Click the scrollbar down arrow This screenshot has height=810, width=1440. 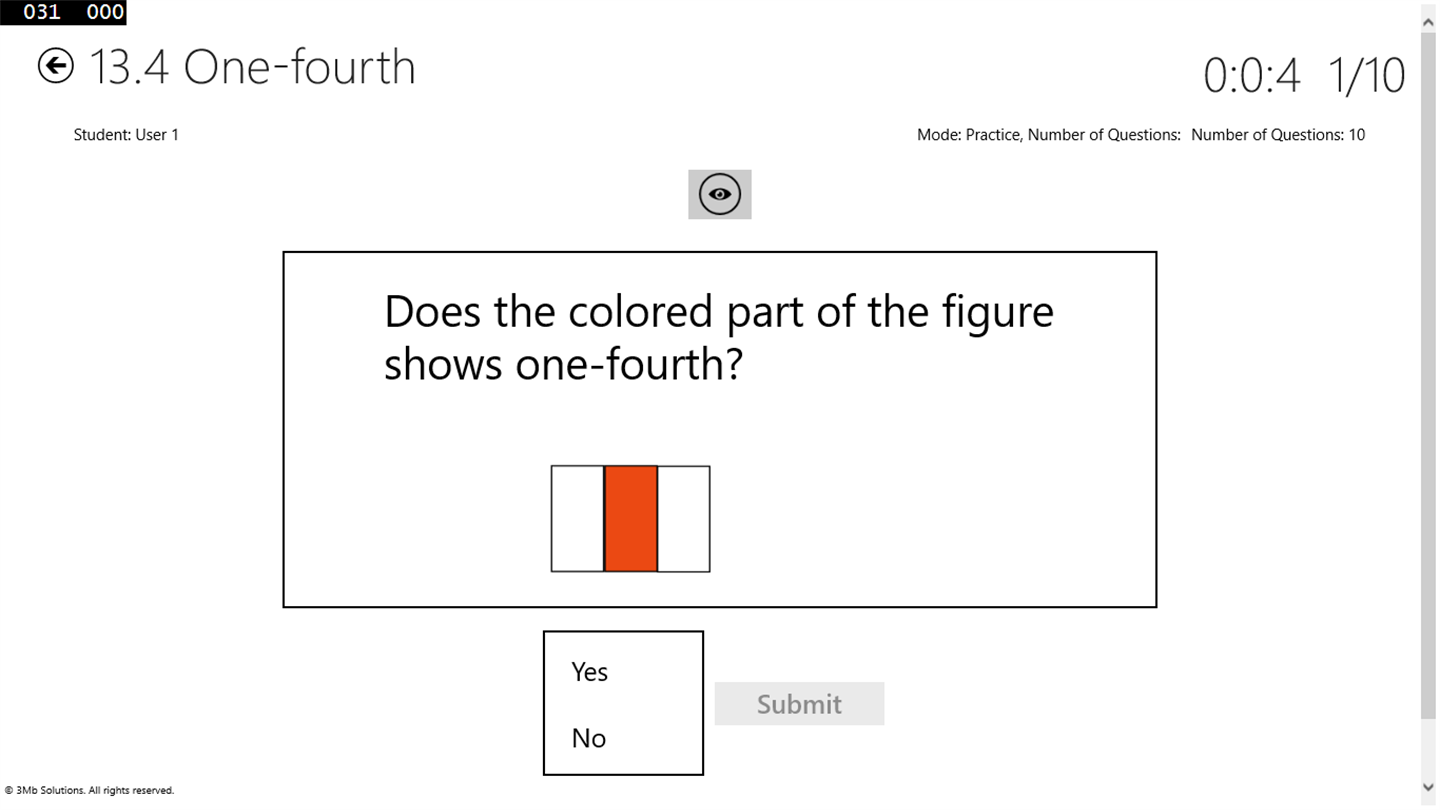click(x=1428, y=787)
